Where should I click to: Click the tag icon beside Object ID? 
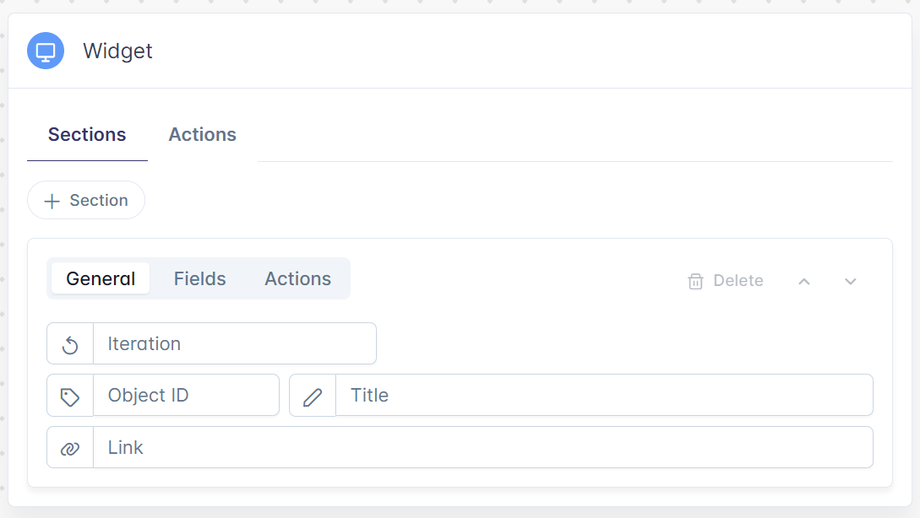(70, 396)
